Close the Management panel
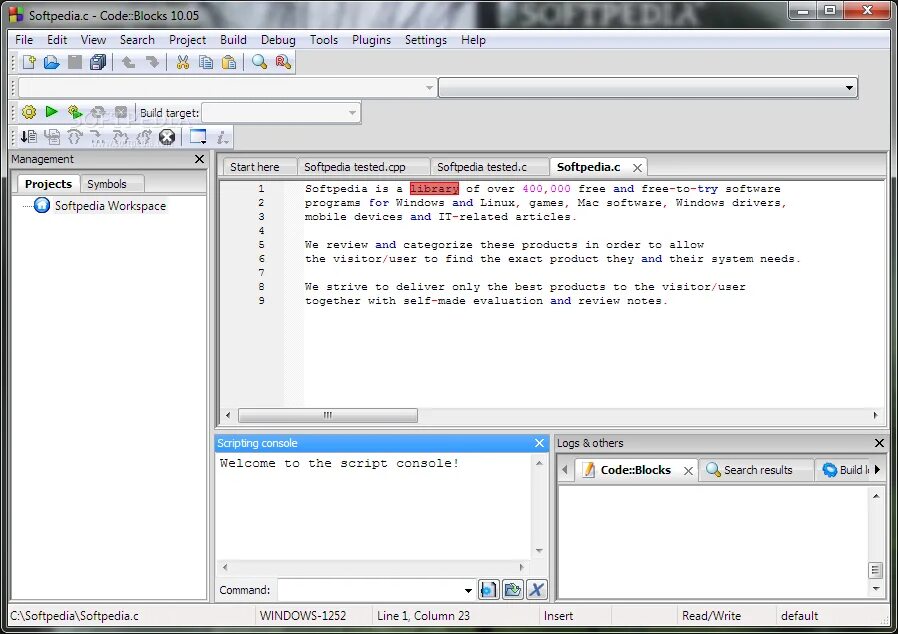The width and height of the screenshot is (898, 634). click(199, 159)
